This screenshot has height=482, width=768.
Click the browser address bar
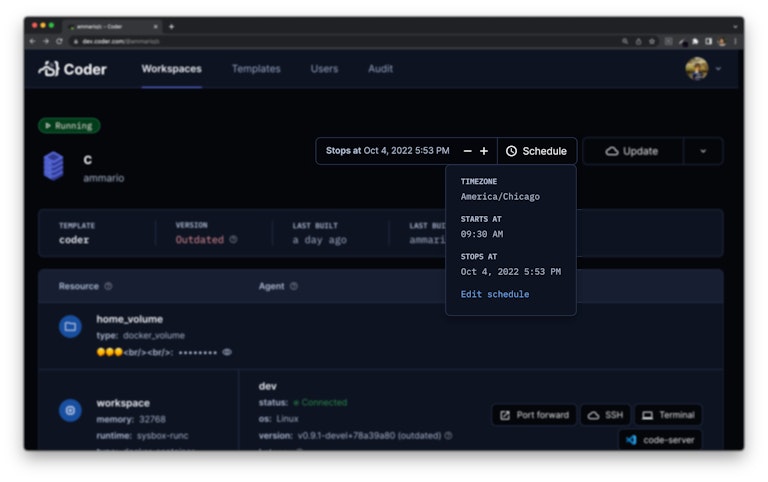coord(343,42)
